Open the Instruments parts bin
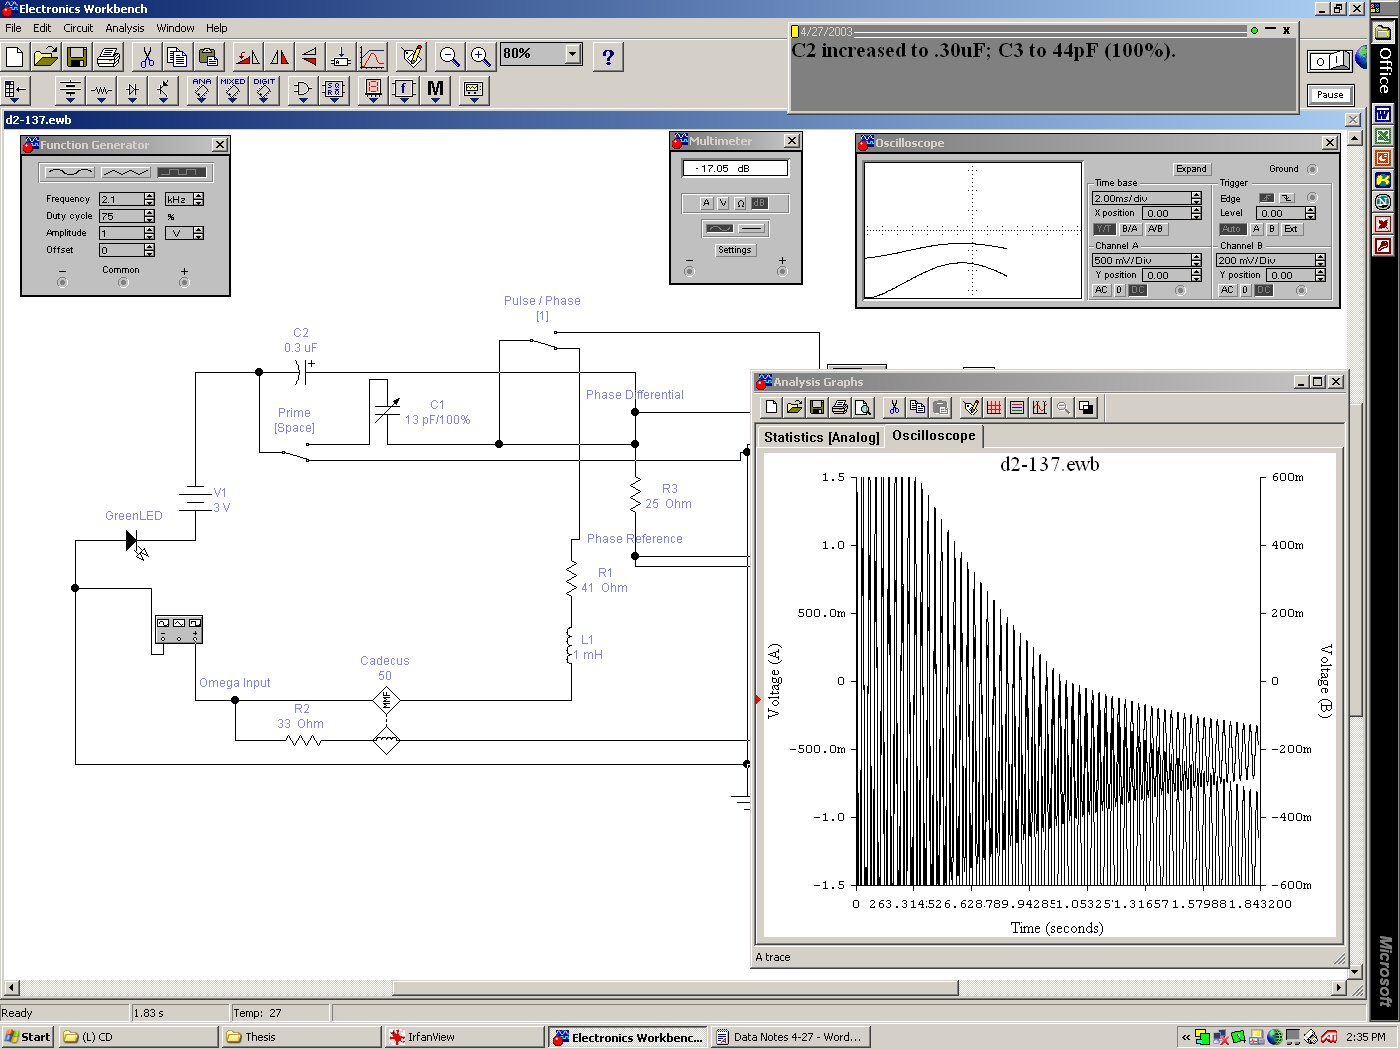This screenshot has height=1050, width=1400. [474, 91]
